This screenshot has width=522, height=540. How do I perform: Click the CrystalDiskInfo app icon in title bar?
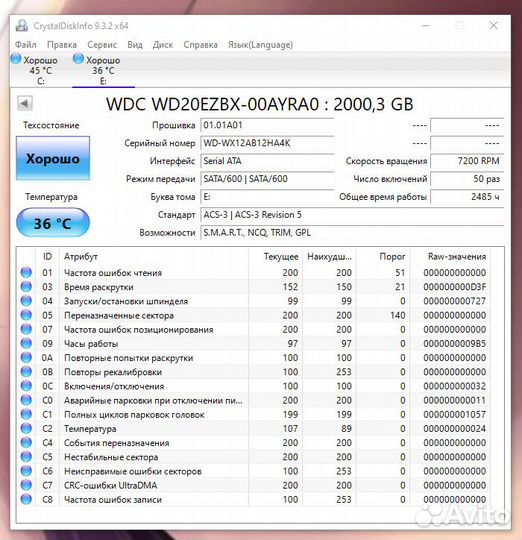22,25
